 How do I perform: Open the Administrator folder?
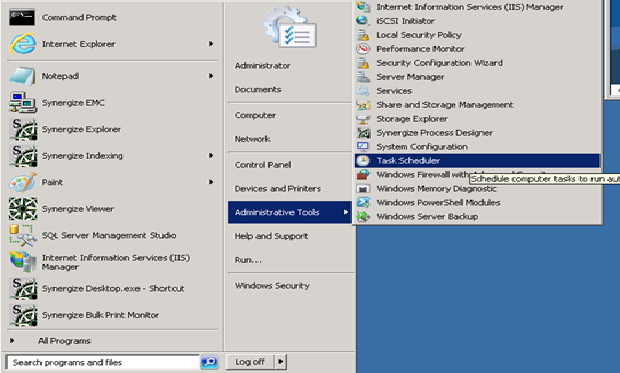click(x=263, y=66)
